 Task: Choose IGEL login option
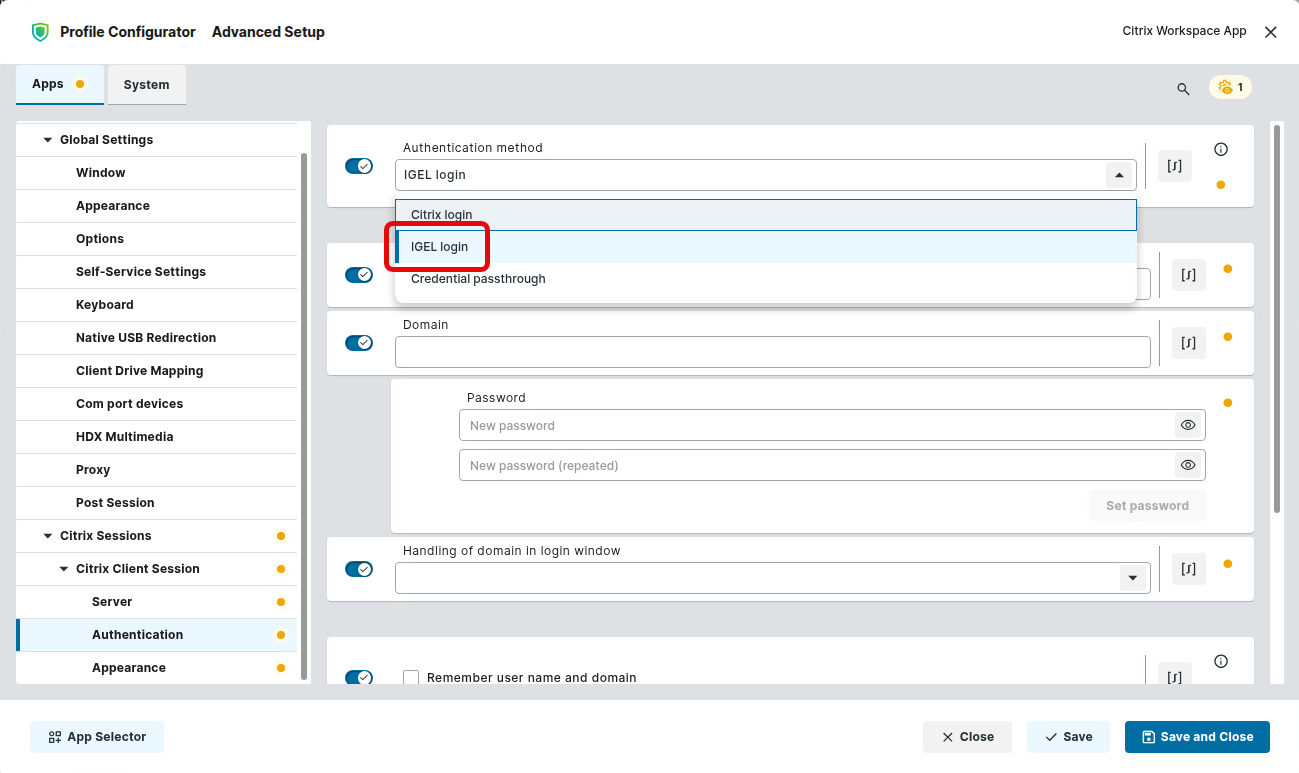click(766, 247)
